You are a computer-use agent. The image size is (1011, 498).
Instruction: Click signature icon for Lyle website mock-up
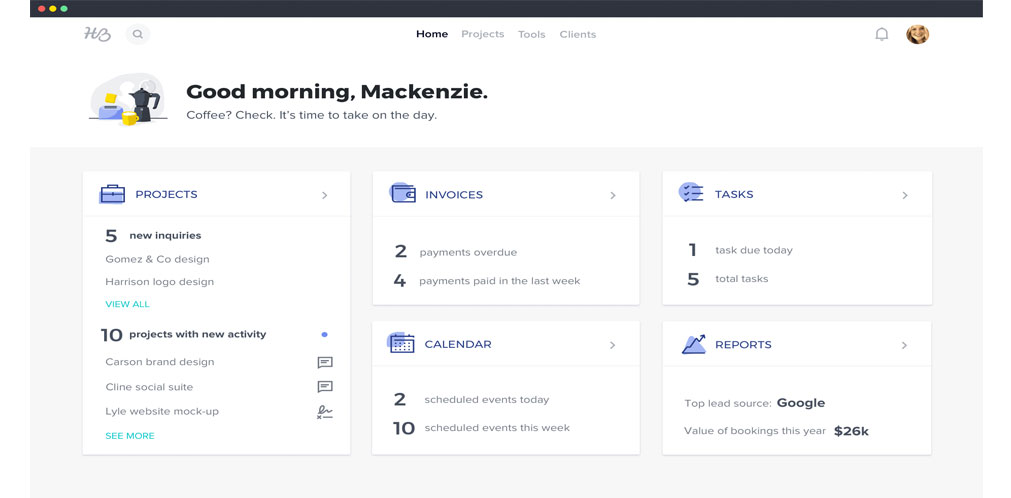pyautogui.click(x=325, y=412)
